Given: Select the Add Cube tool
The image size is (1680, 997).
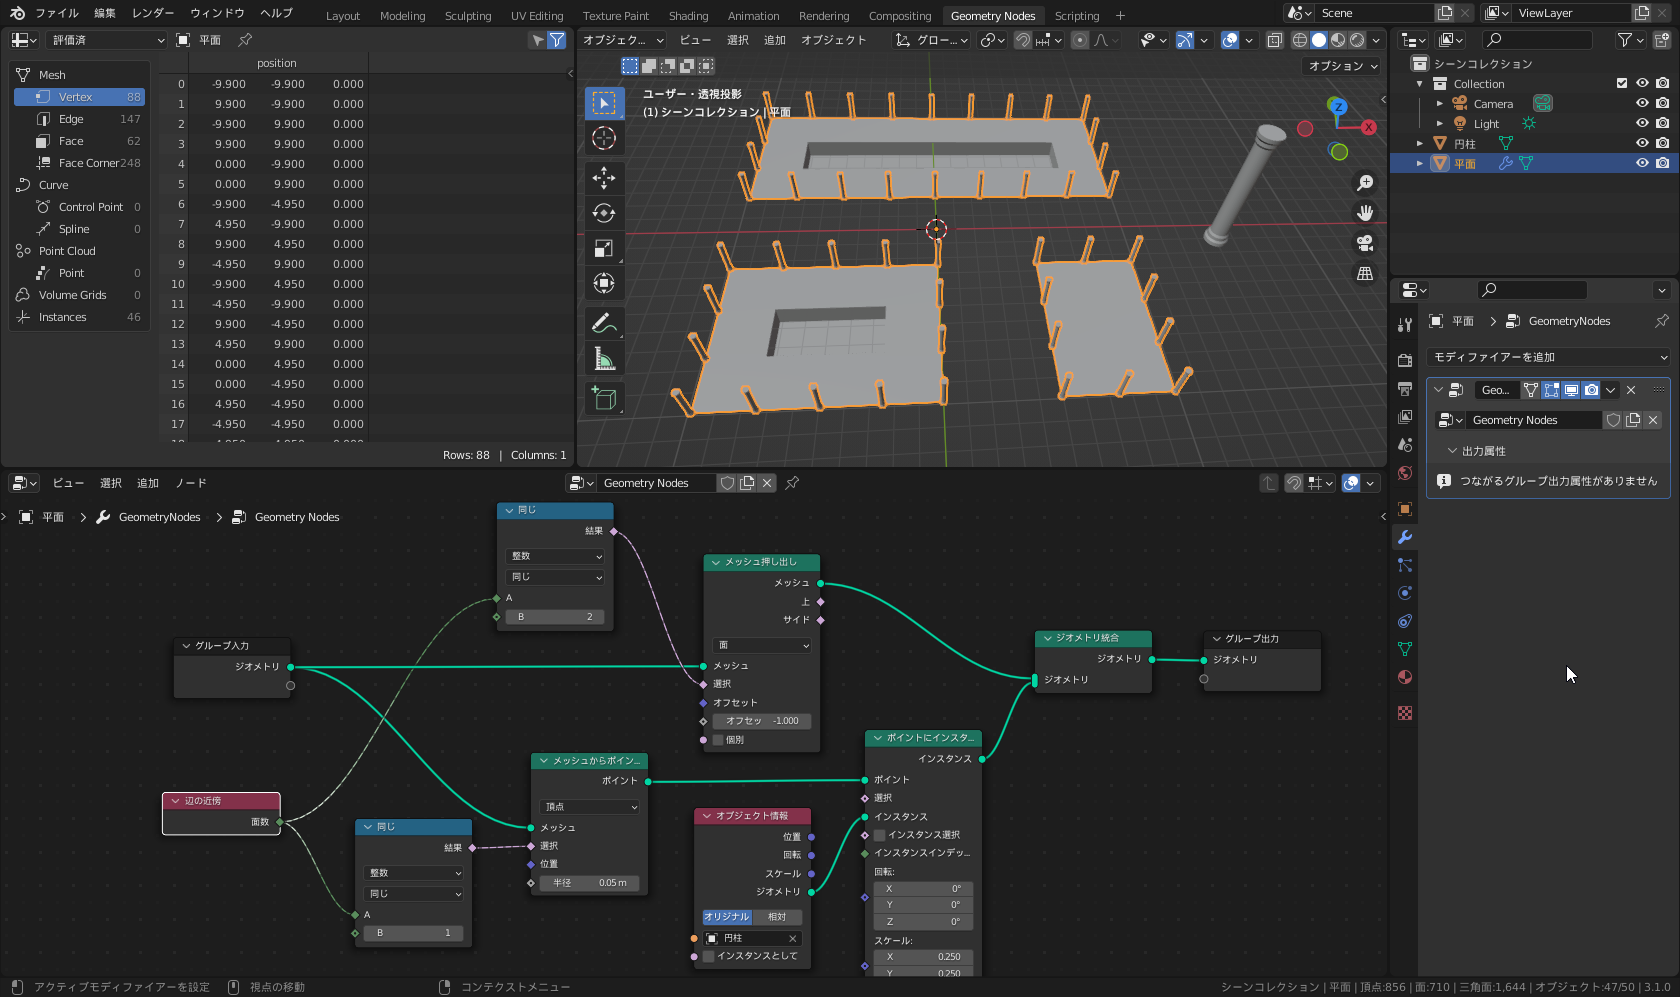Looking at the screenshot, I should 604,398.
